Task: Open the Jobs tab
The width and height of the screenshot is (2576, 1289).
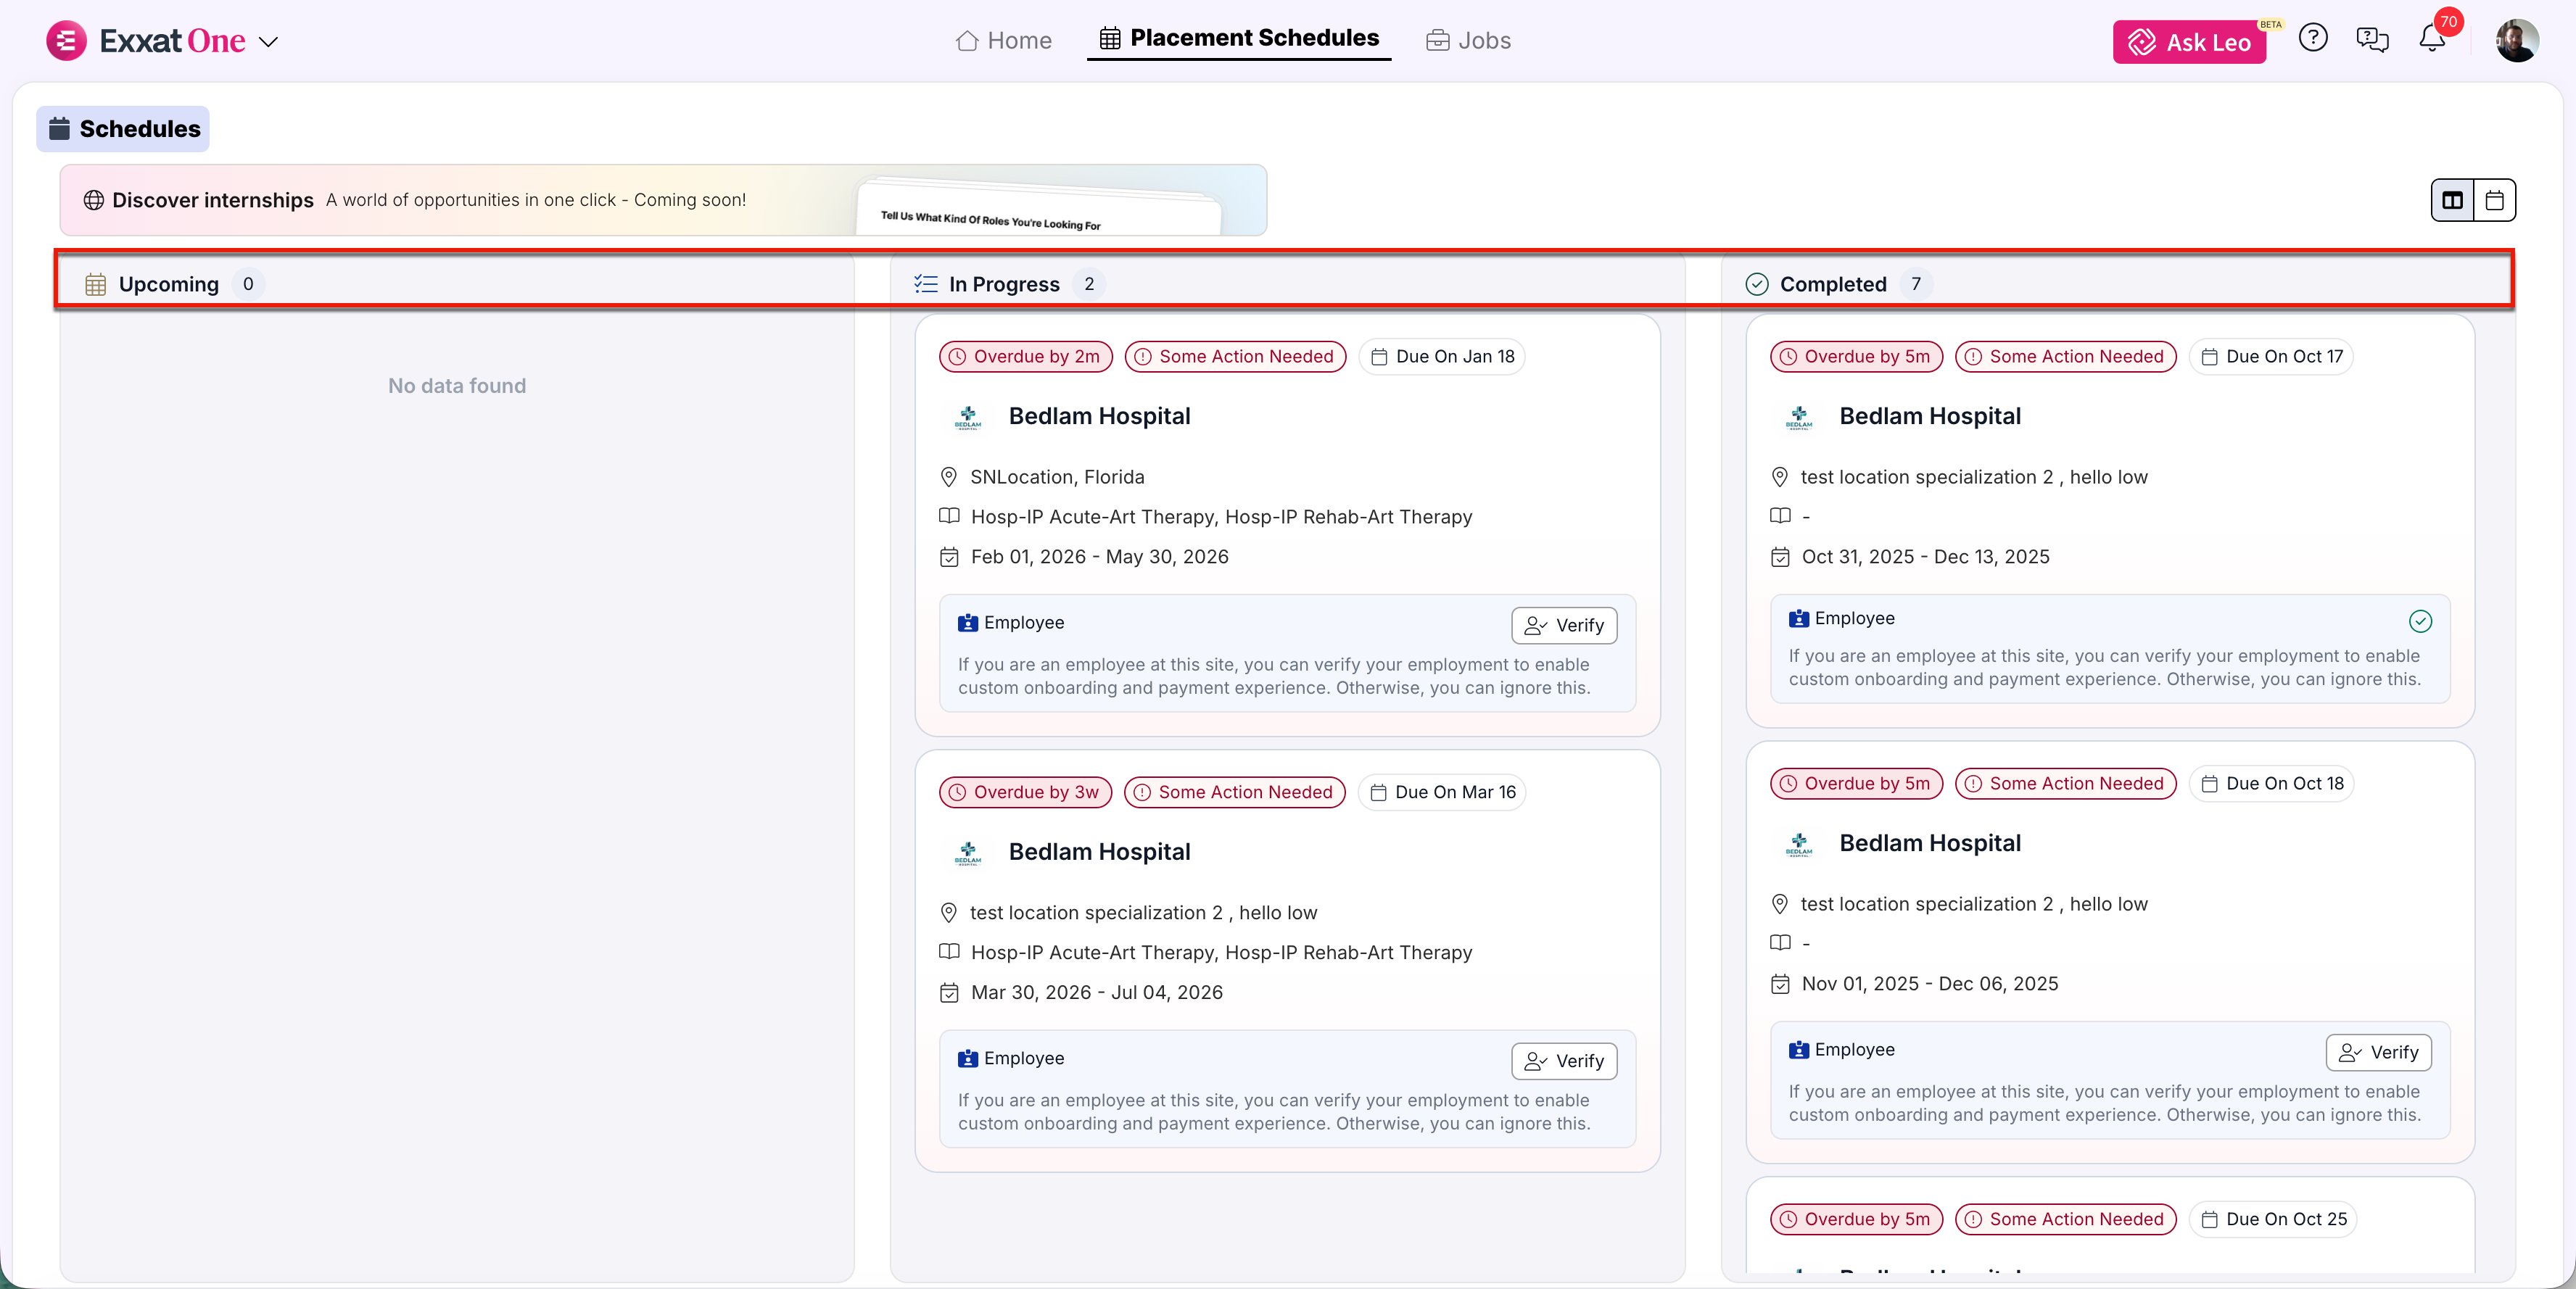Action: (x=1468, y=40)
